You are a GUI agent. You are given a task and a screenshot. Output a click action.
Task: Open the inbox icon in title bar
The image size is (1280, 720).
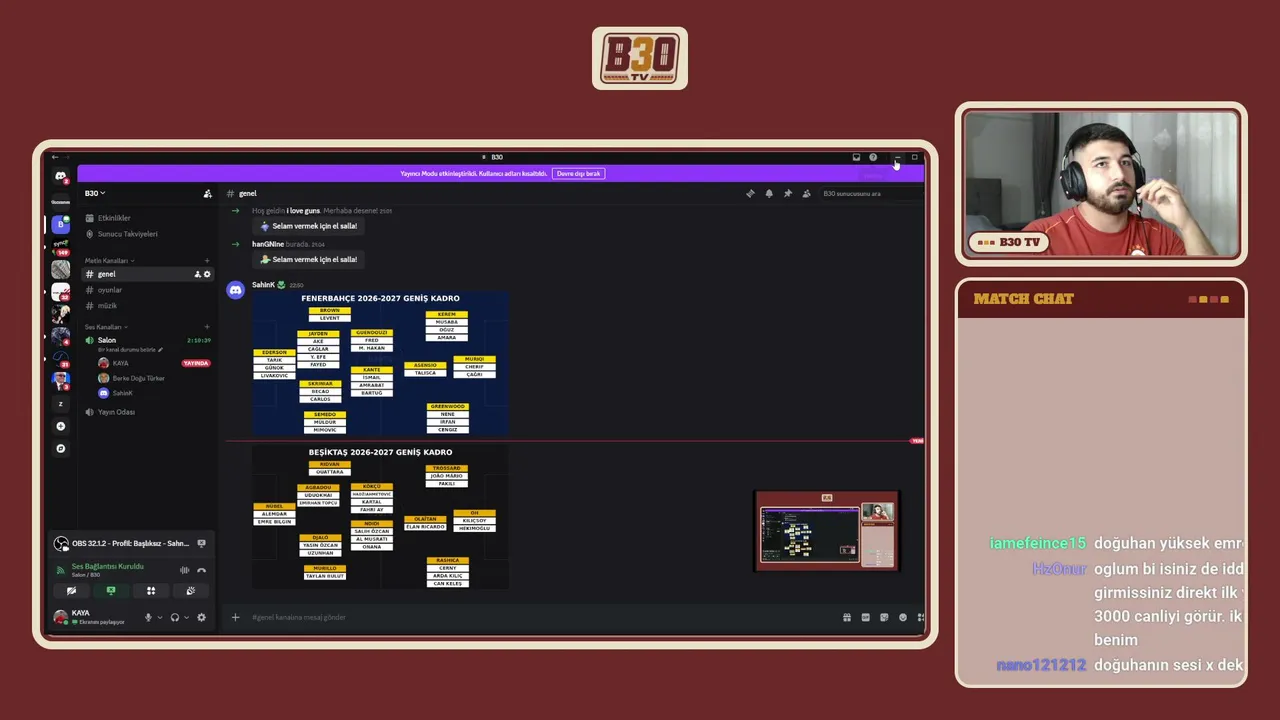(856, 157)
